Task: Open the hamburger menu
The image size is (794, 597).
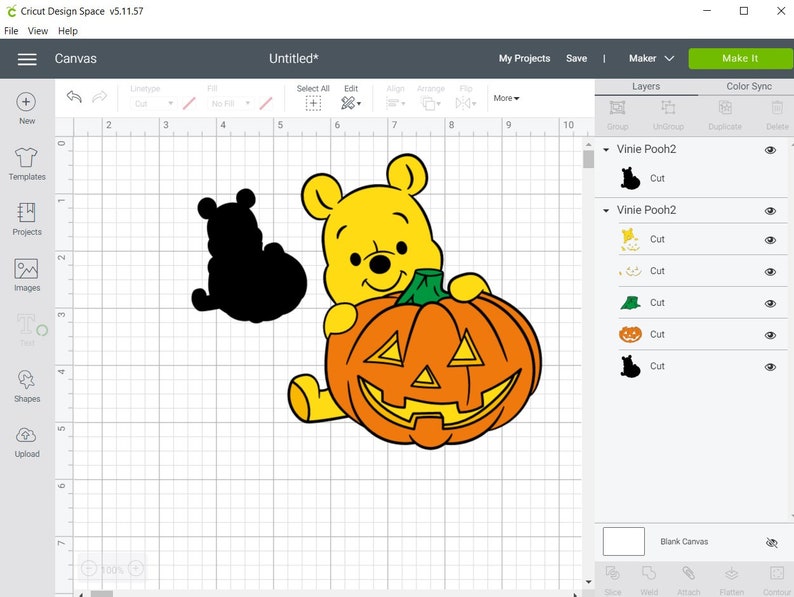Action: (27, 59)
